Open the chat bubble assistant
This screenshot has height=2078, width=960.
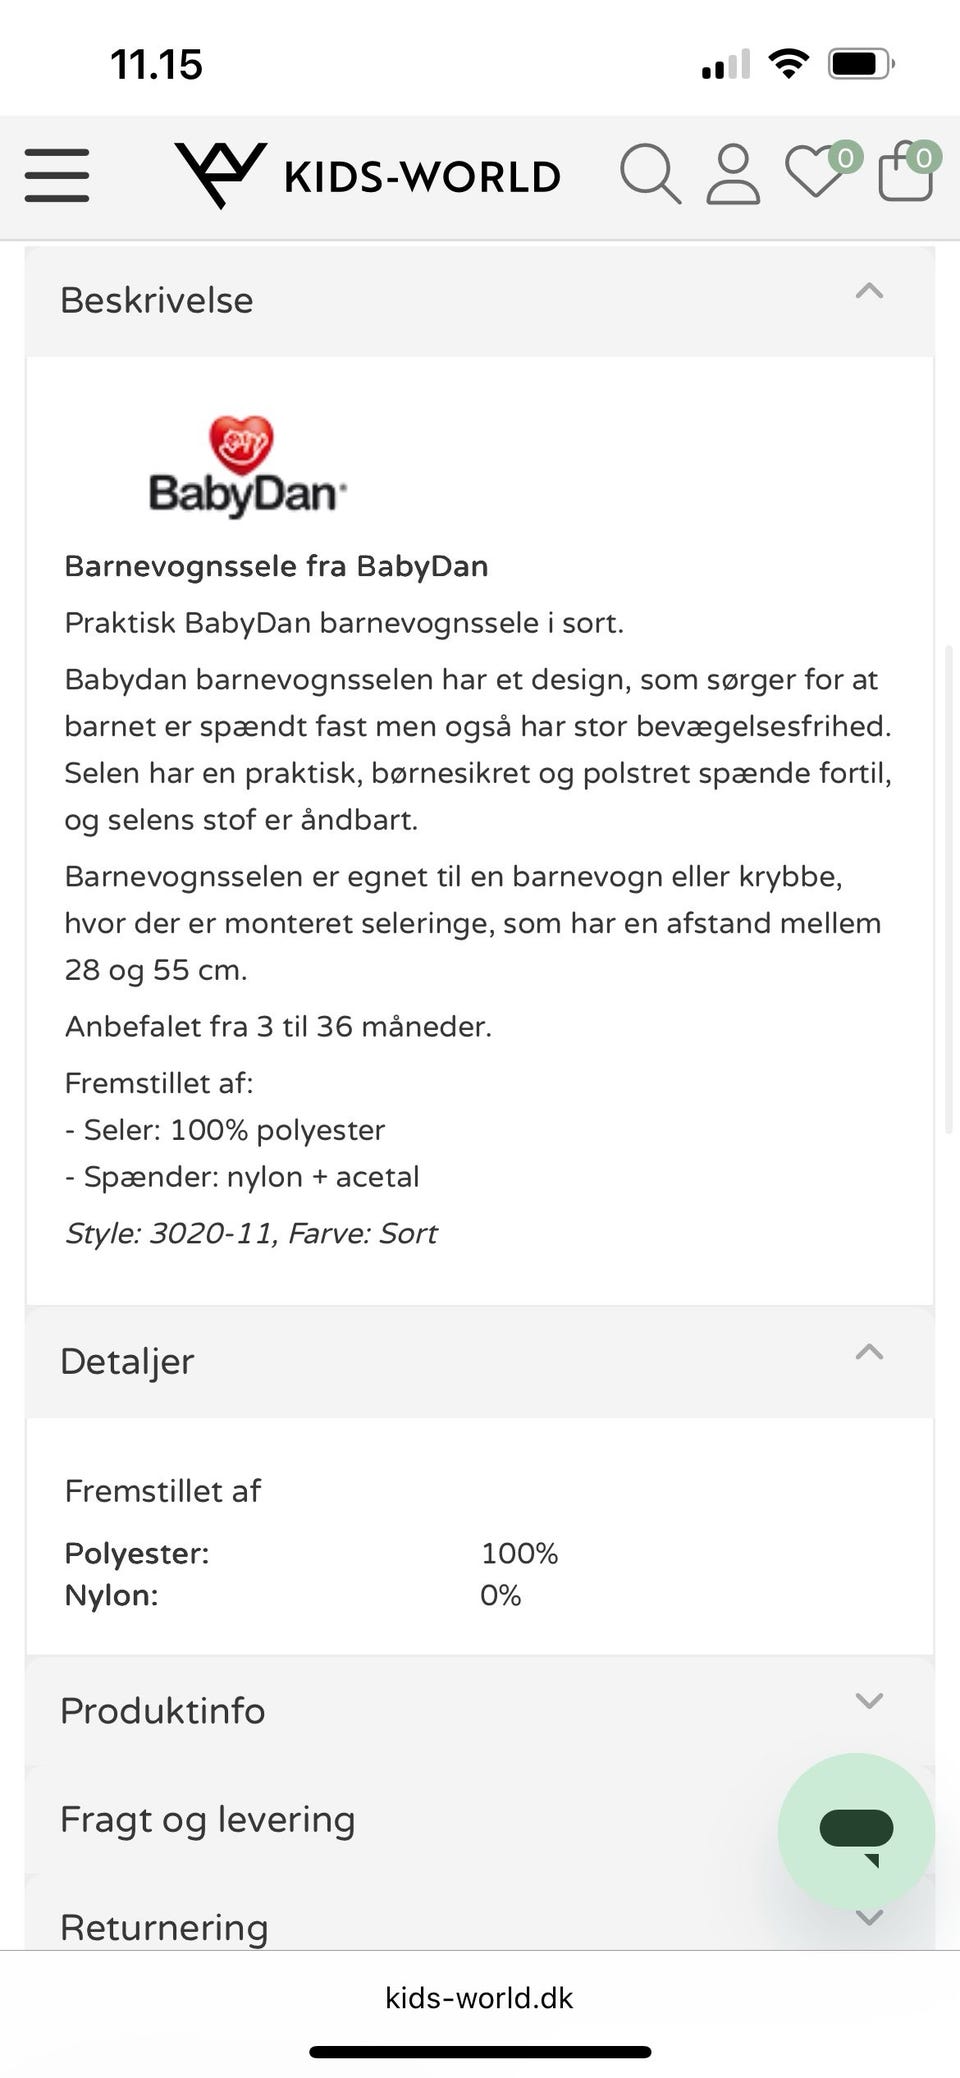(855, 1830)
